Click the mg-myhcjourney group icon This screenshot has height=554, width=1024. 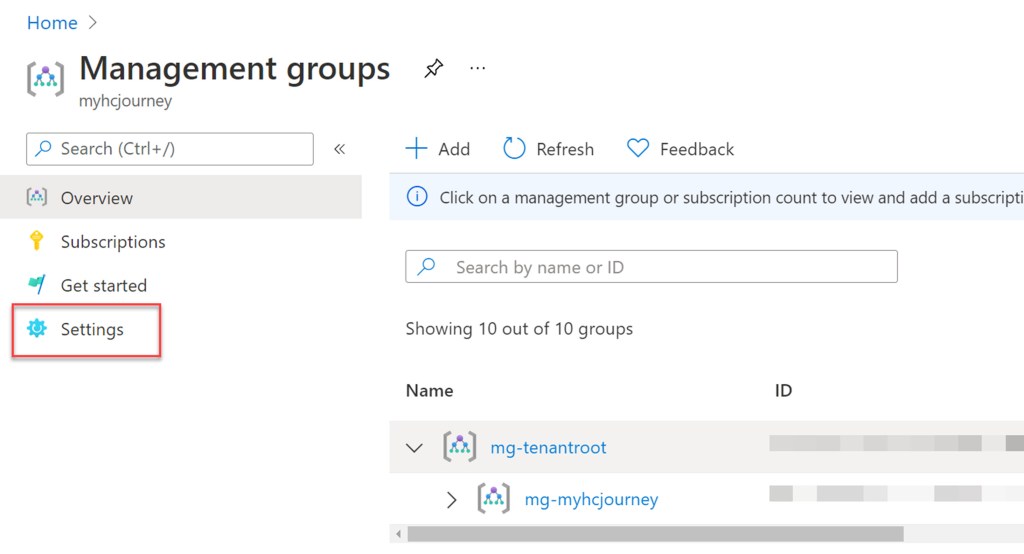[x=494, y=499]
